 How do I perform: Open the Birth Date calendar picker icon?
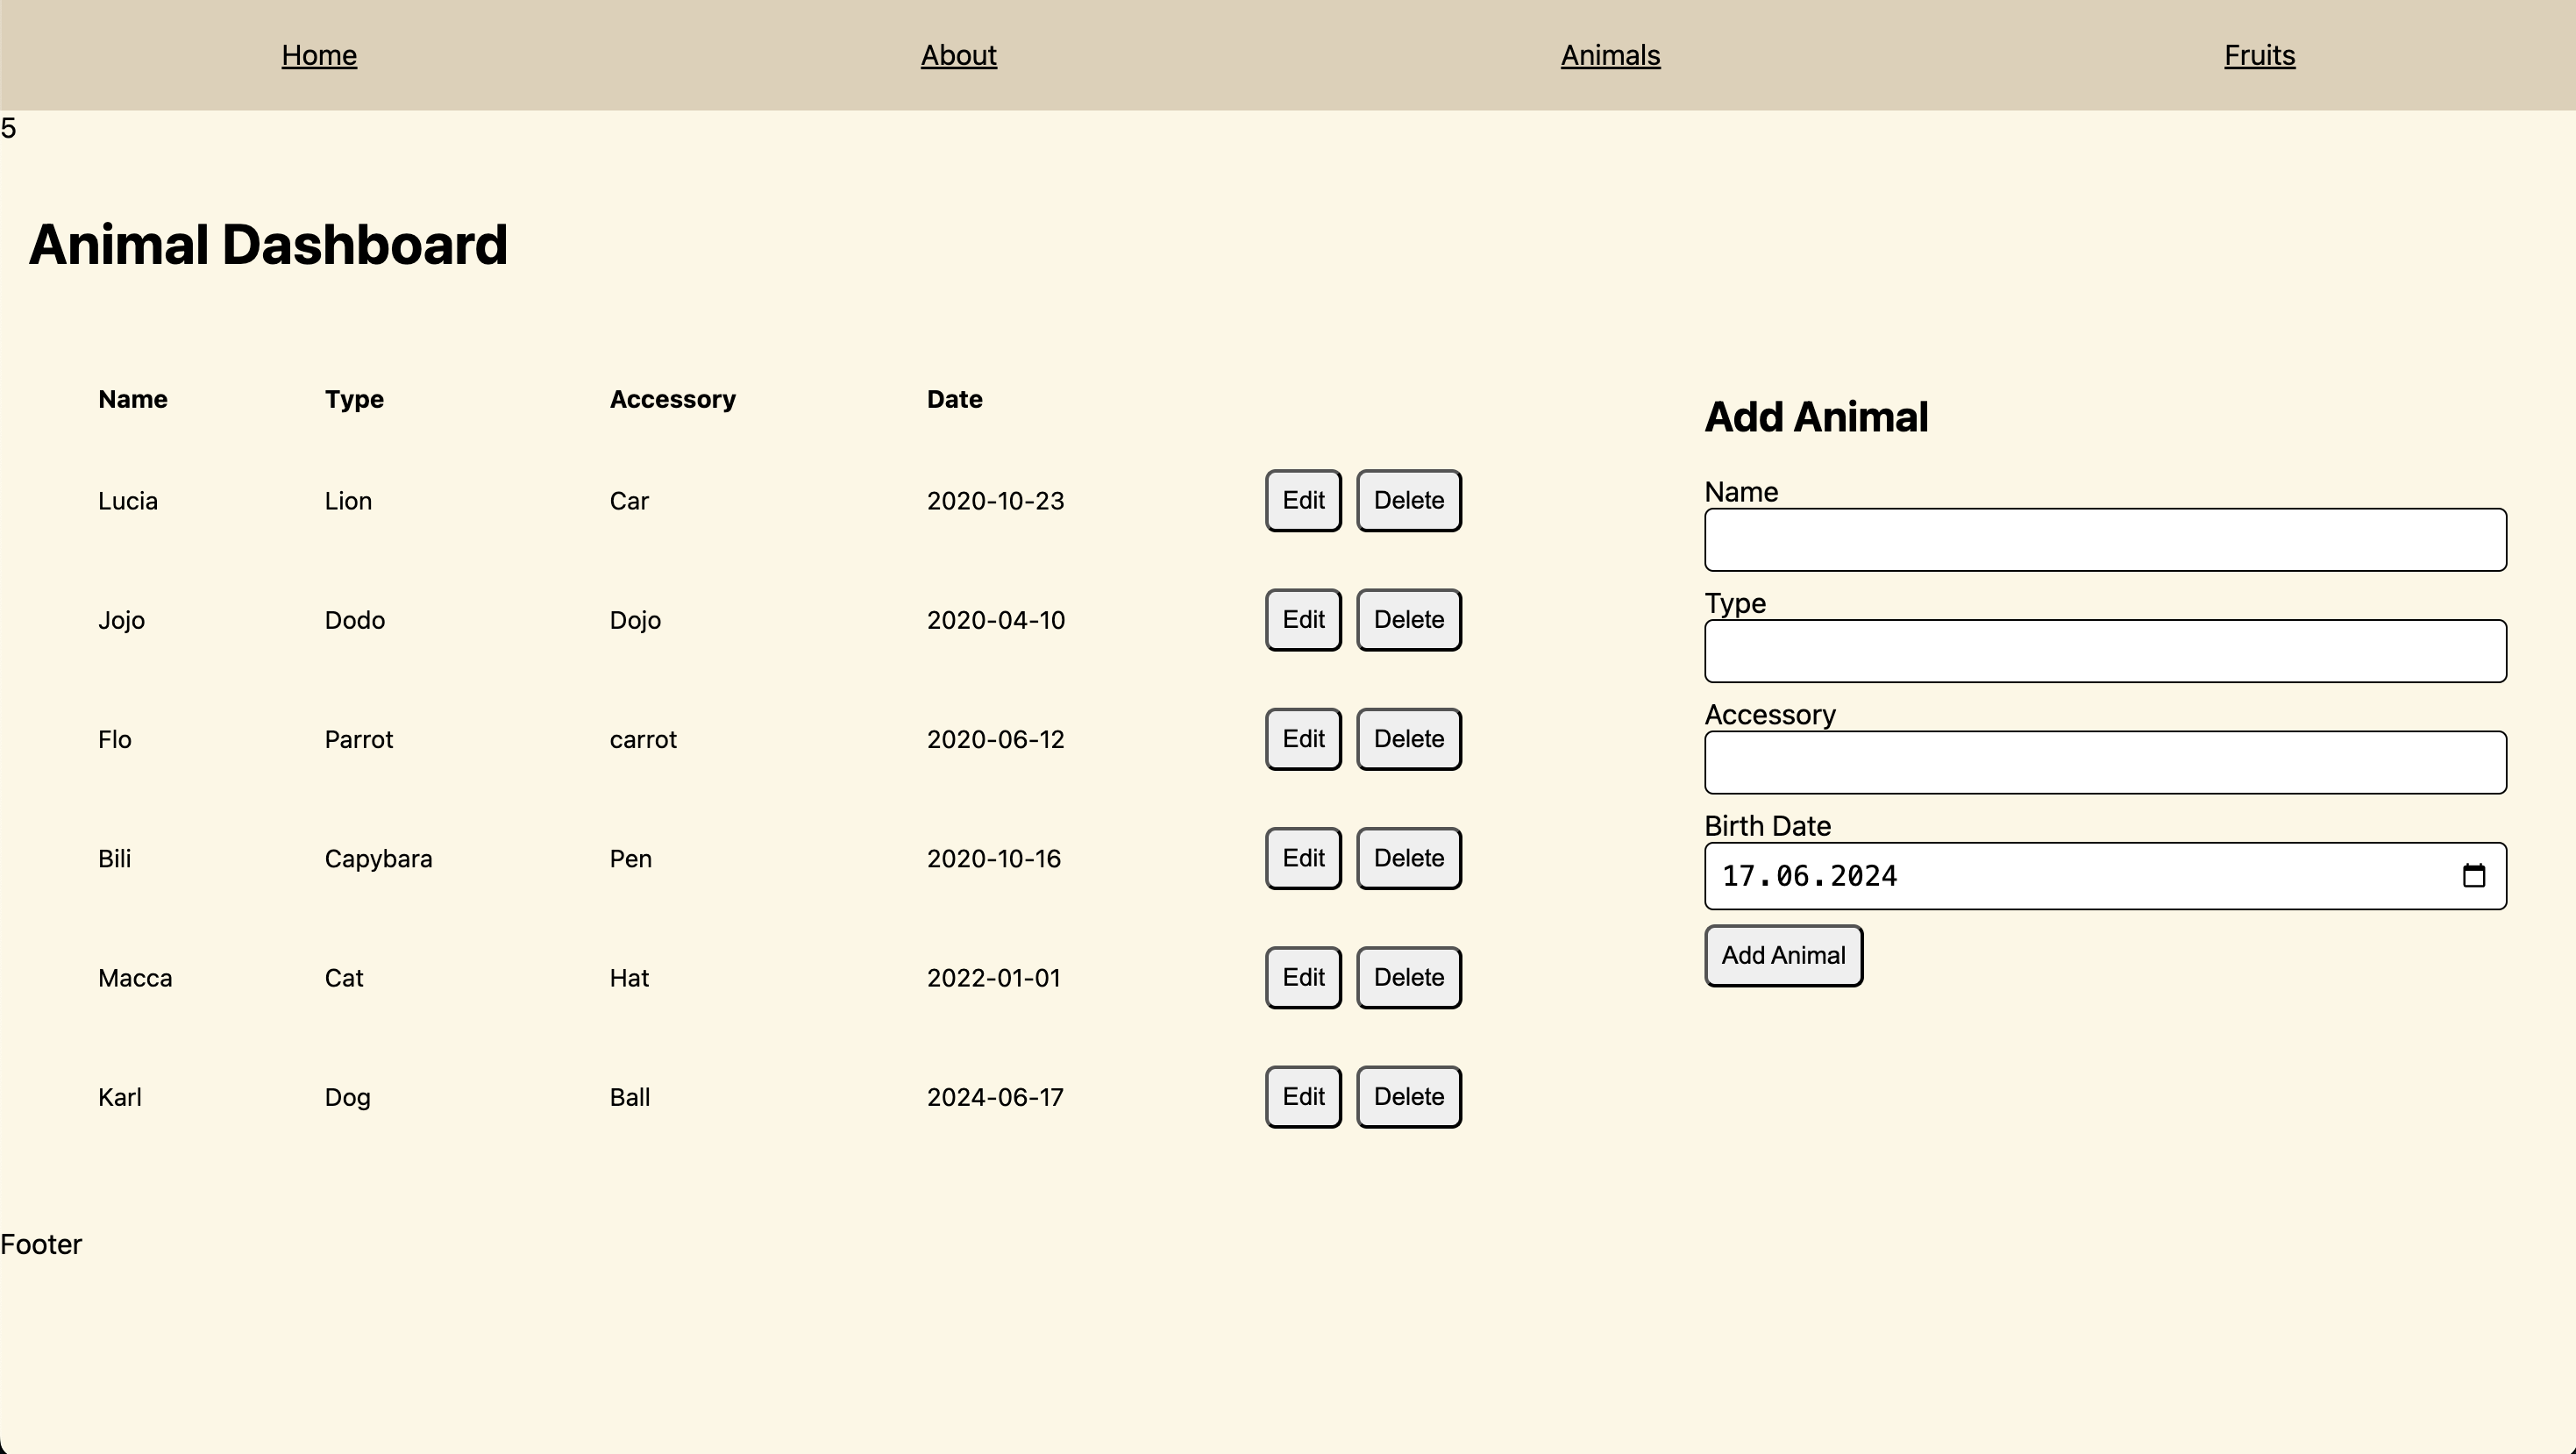pos(2473,876)
